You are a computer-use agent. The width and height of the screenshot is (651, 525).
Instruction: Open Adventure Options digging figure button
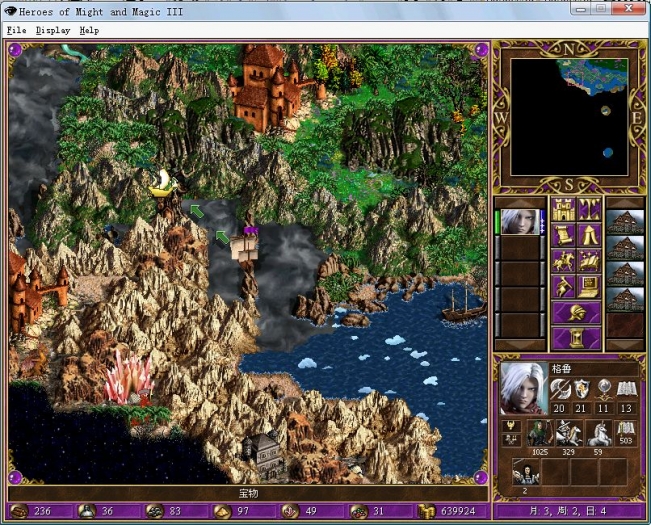(x=563, y=287)
